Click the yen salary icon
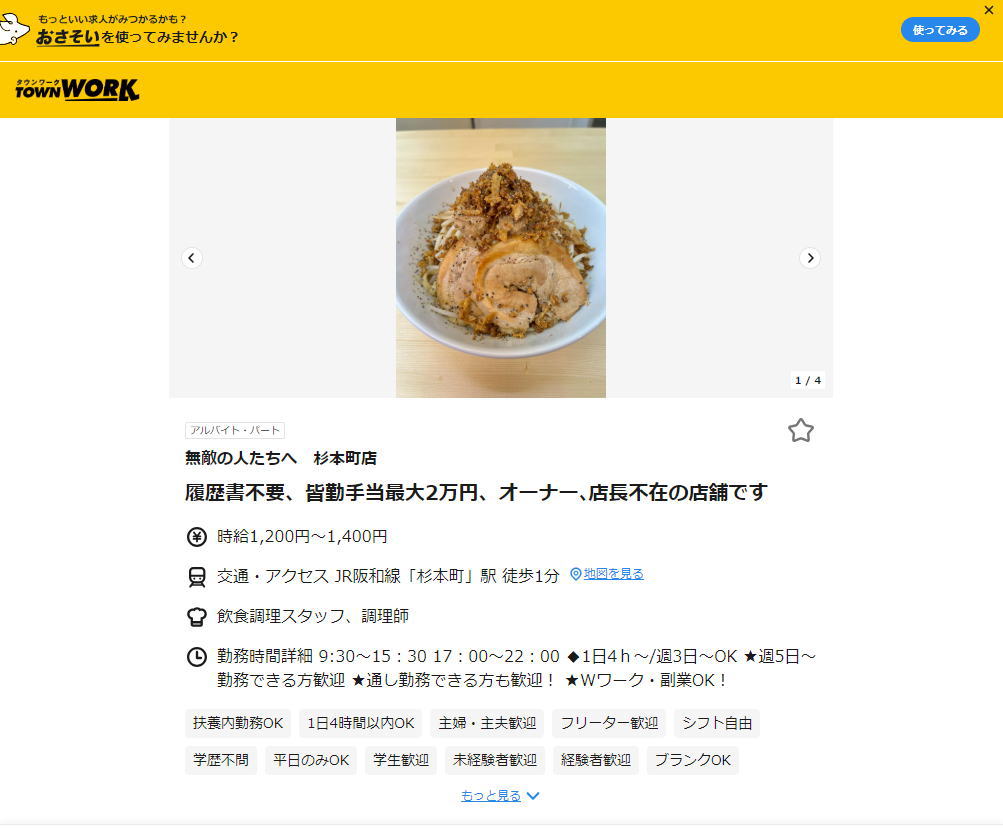 click(x=196, y=537)
